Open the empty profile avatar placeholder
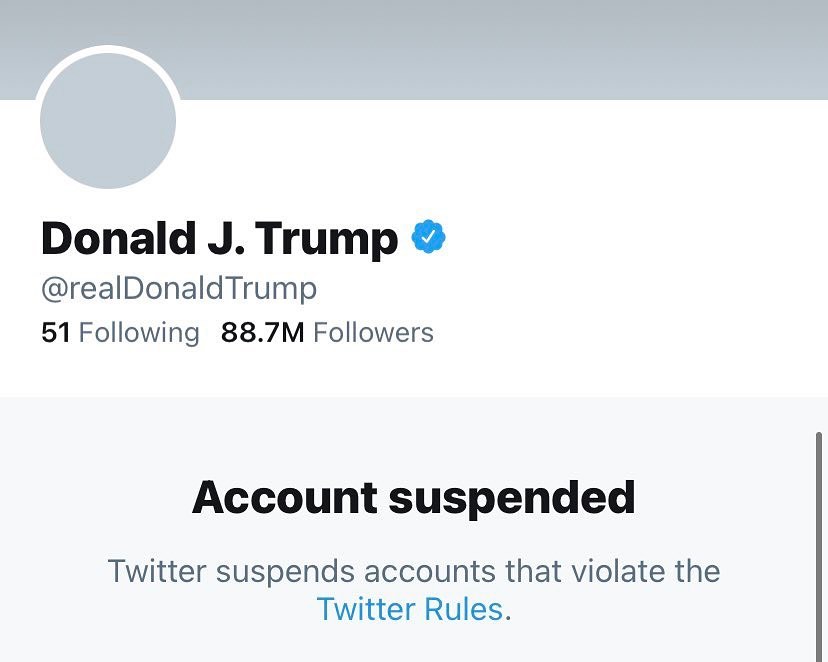 108,121
